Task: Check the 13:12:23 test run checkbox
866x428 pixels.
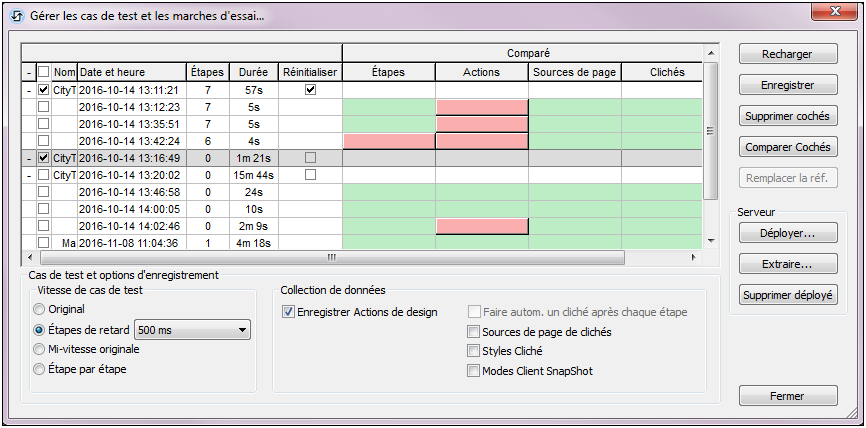Action: [43, 107]
